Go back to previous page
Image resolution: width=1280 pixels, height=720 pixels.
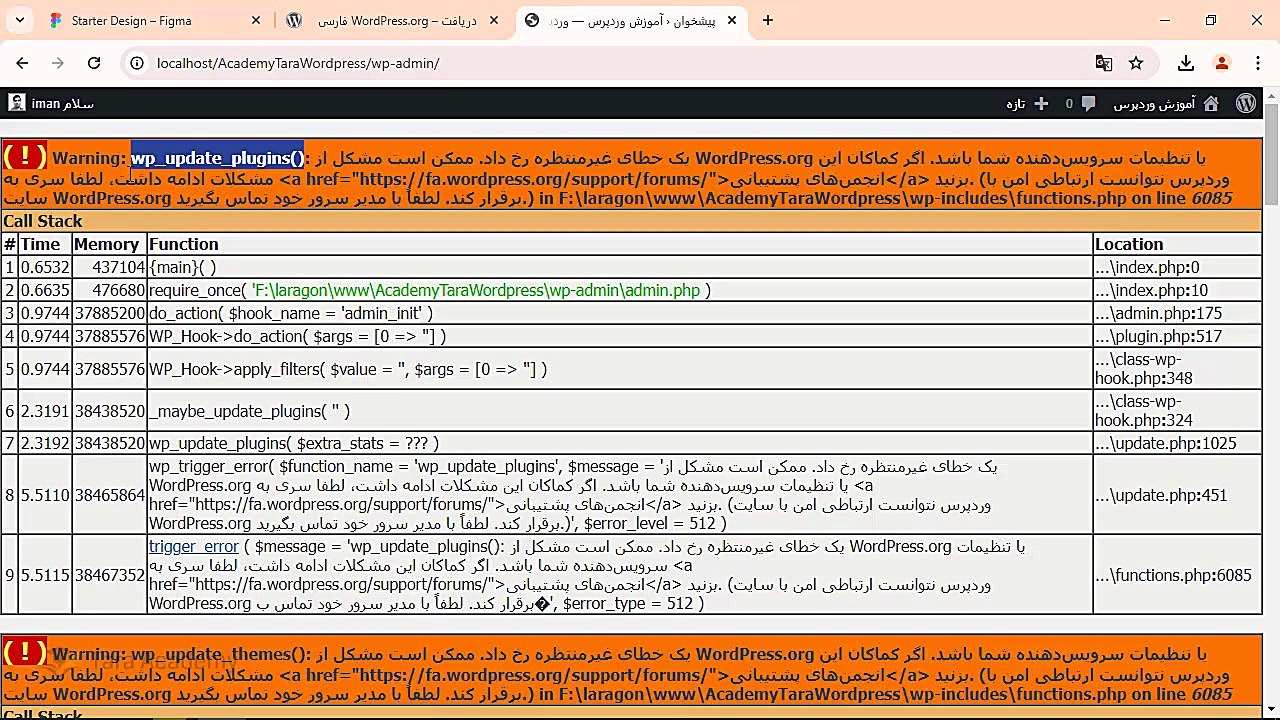pos(22,63)
